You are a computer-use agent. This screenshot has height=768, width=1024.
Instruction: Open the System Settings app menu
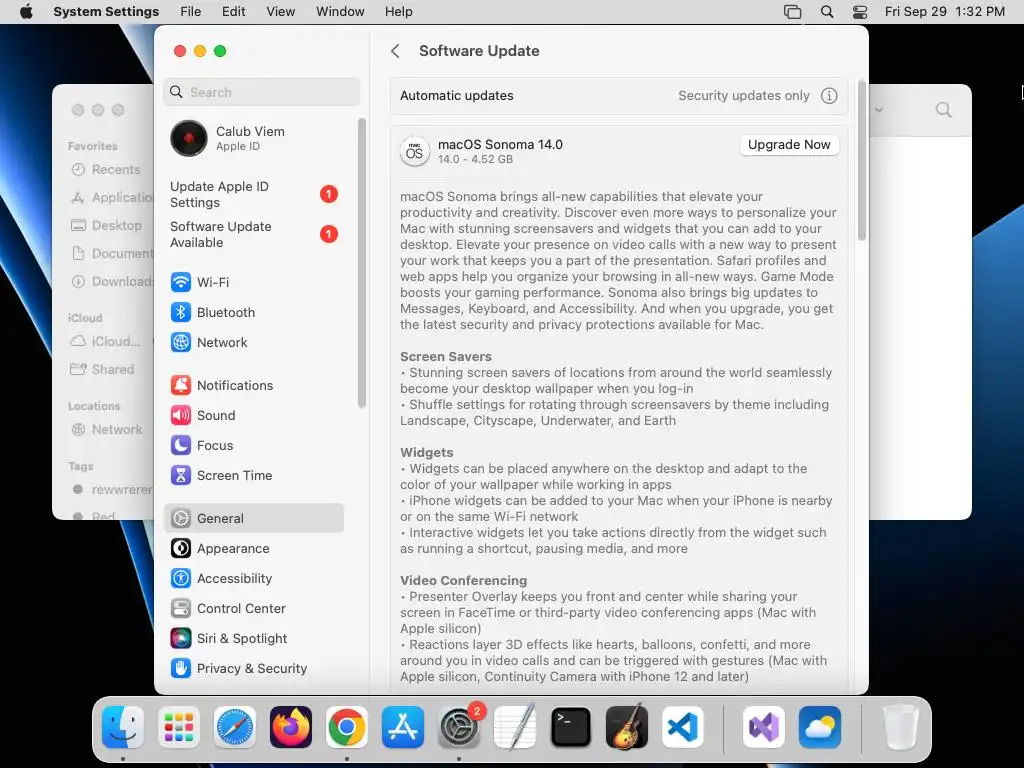click(106, 12)
